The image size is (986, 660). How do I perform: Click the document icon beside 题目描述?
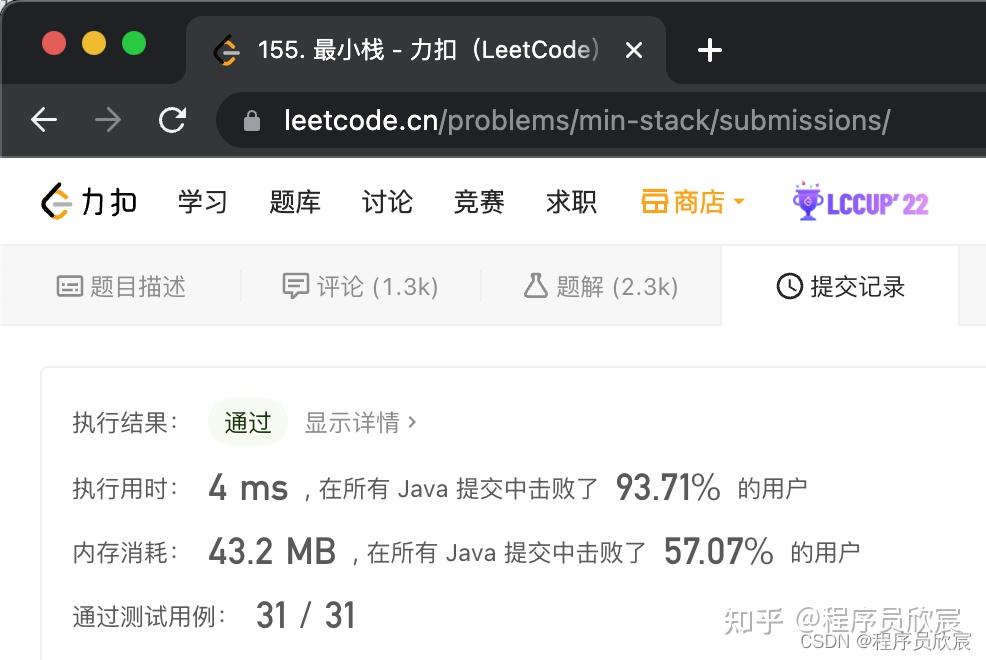pyautogui.click(x=69, y=286)
